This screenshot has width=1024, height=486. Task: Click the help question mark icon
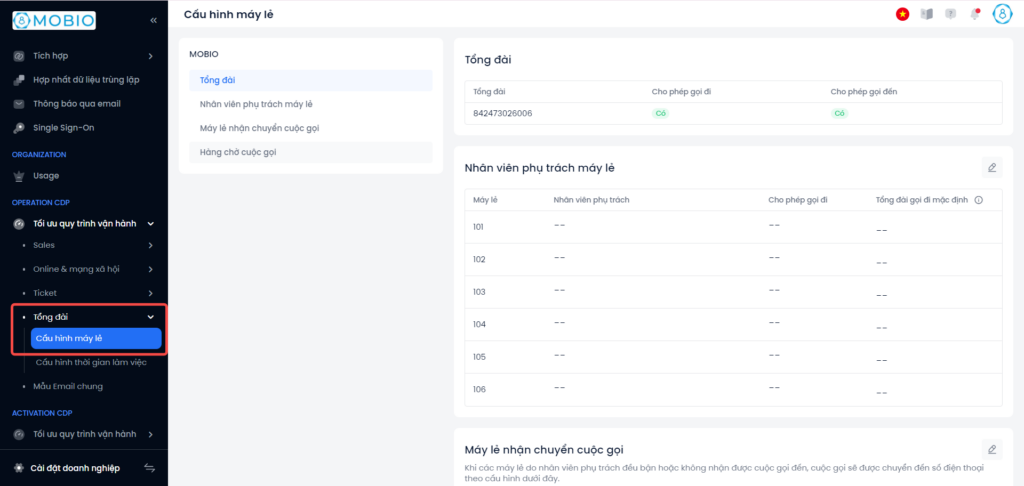pyautogui.click(x=950, y=14)
